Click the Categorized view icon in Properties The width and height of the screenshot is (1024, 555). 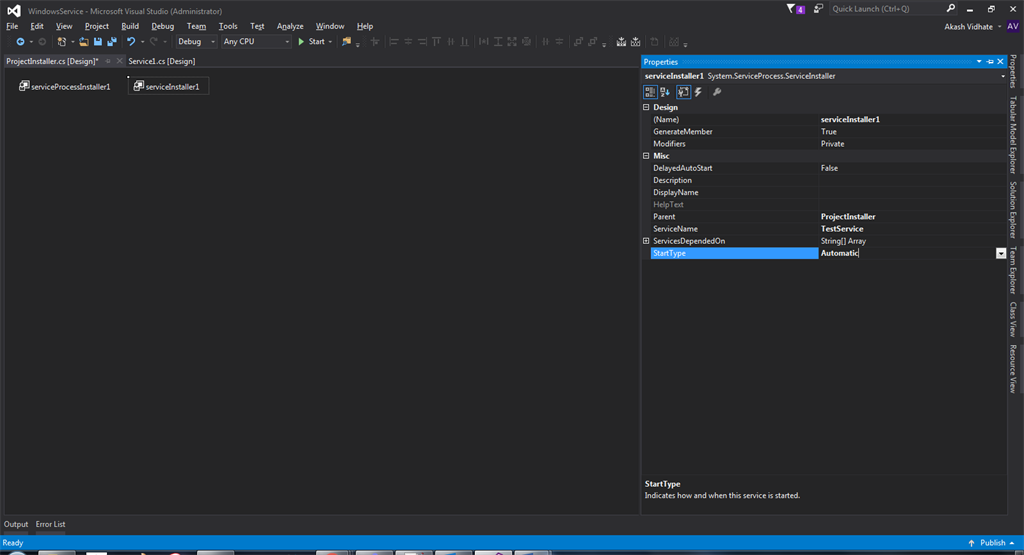[650, 92]
